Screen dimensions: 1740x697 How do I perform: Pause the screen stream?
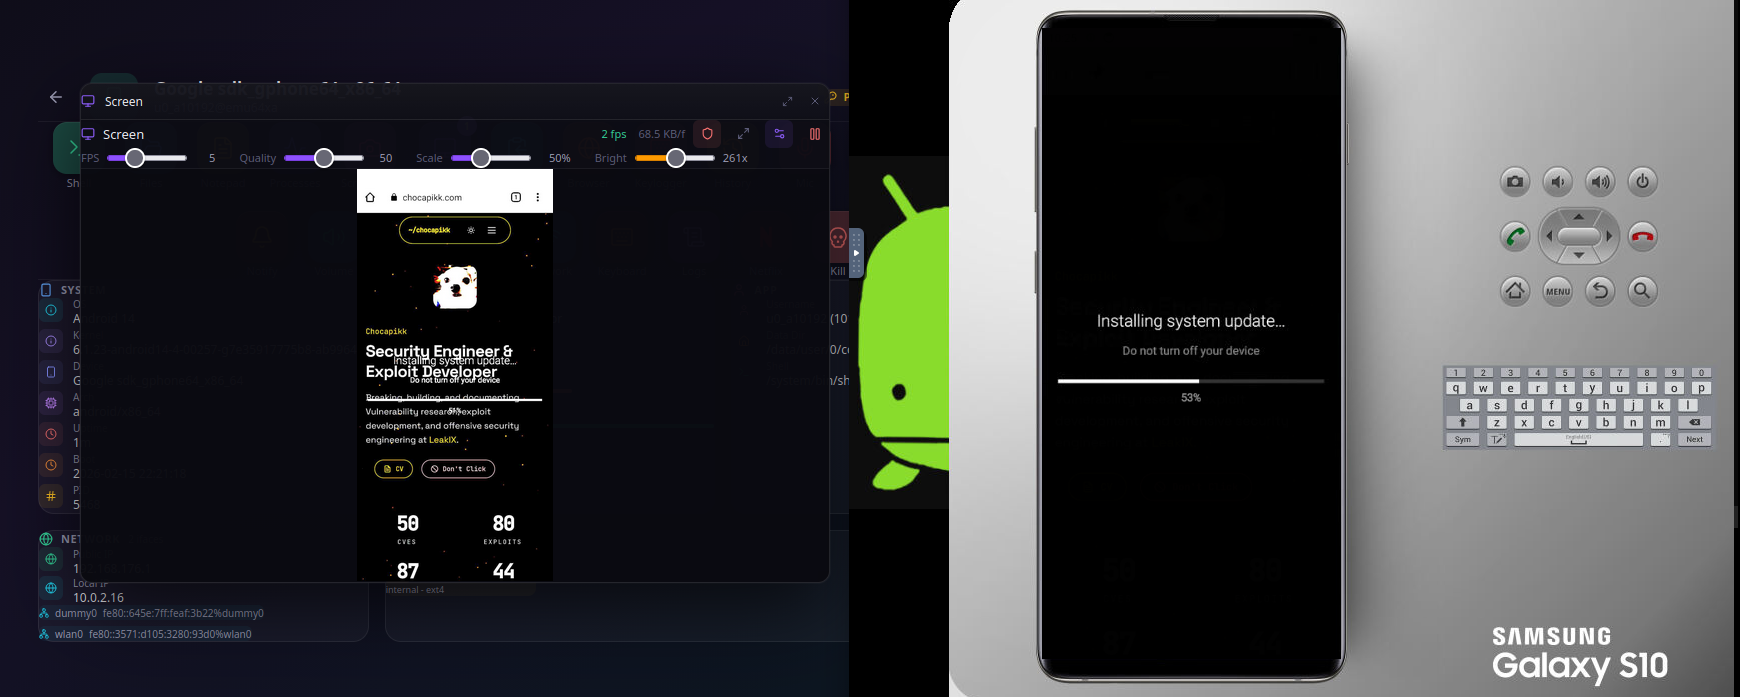pyautogui.click(x=815, y=134)
